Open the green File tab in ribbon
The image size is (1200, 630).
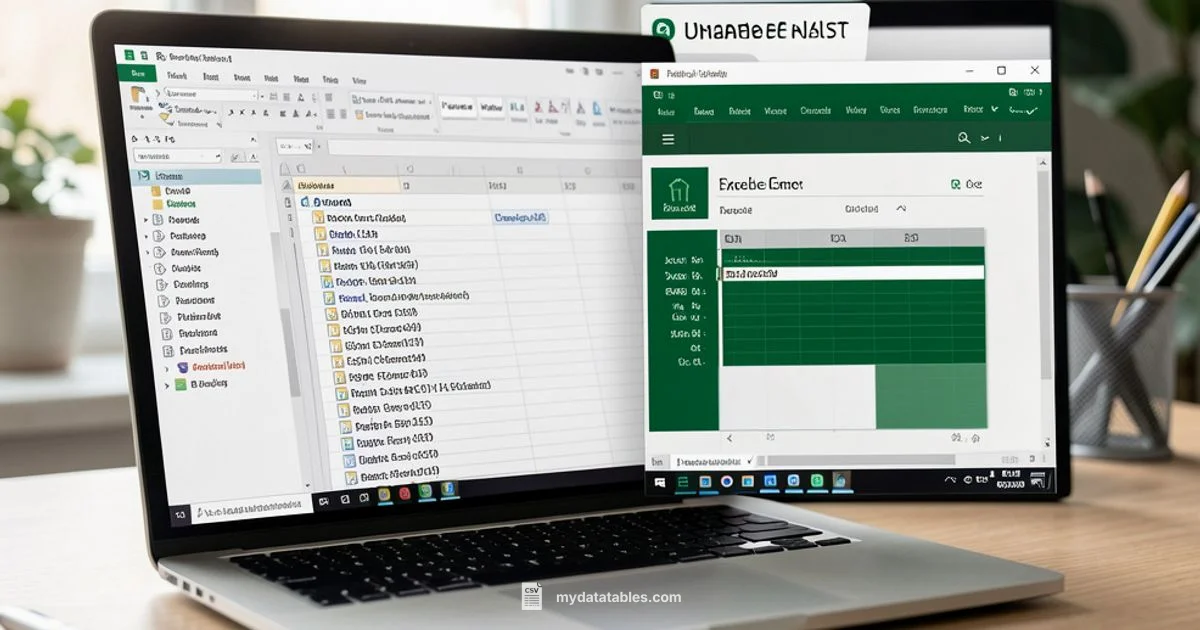click(x=137, y=75)
